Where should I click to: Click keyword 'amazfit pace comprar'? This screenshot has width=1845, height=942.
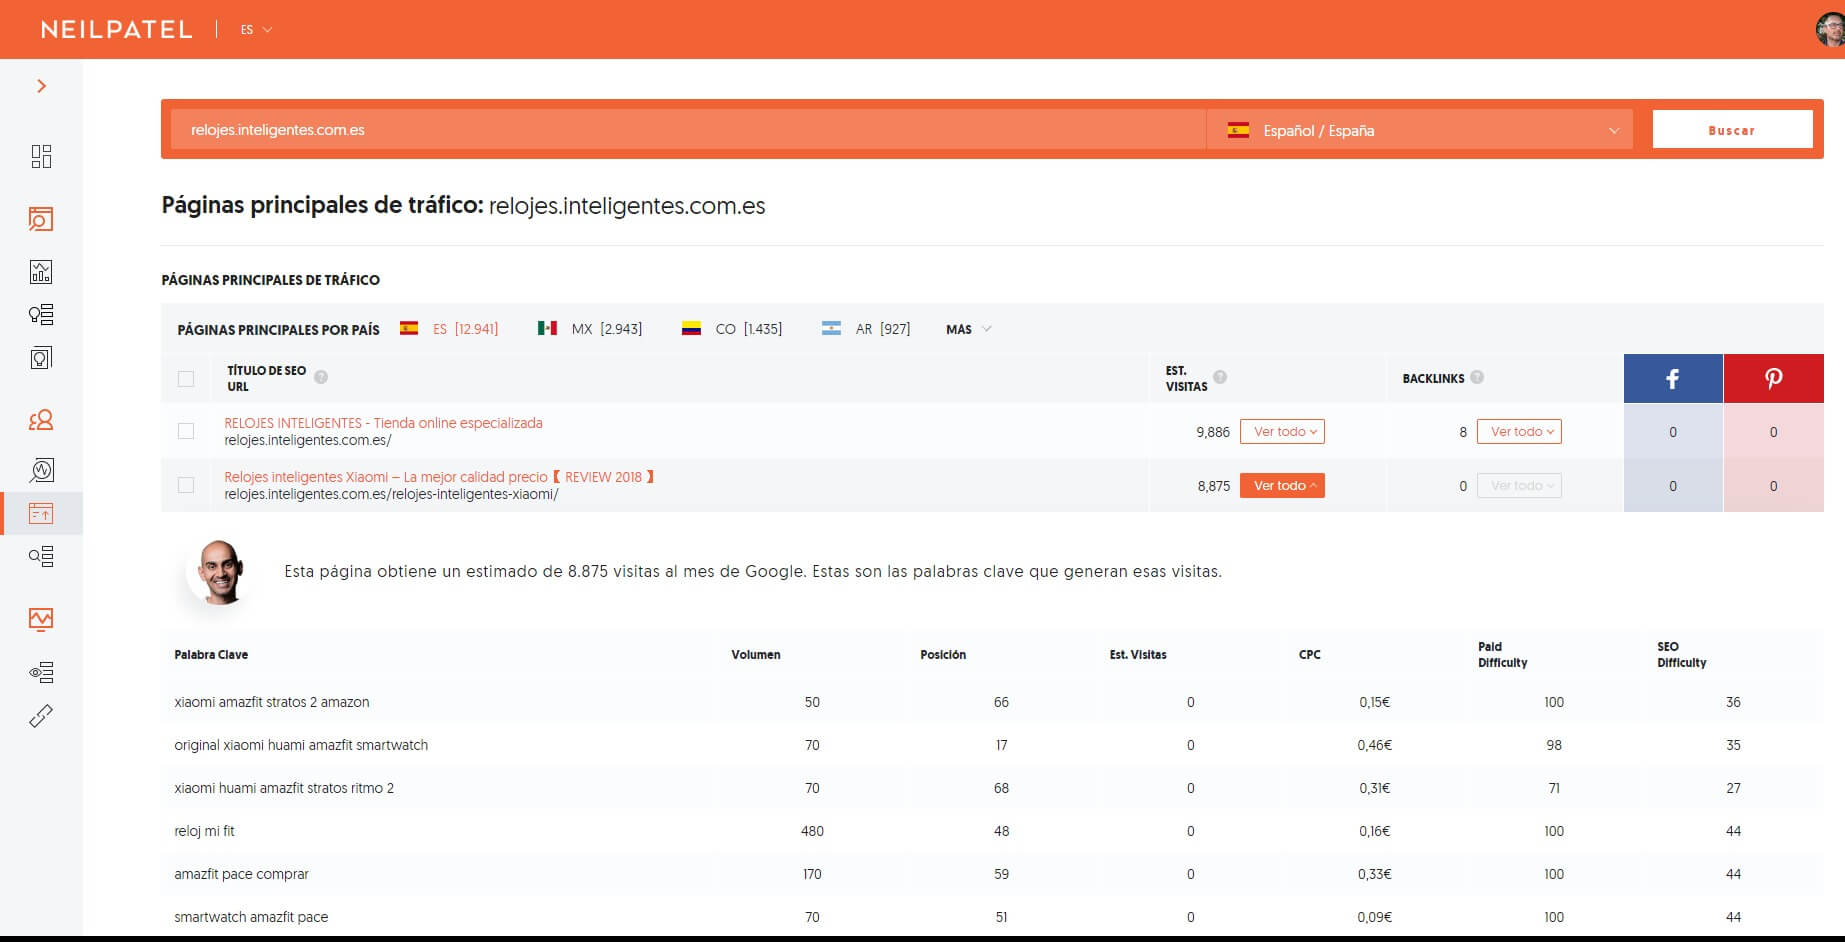click(x=241, y=874)
